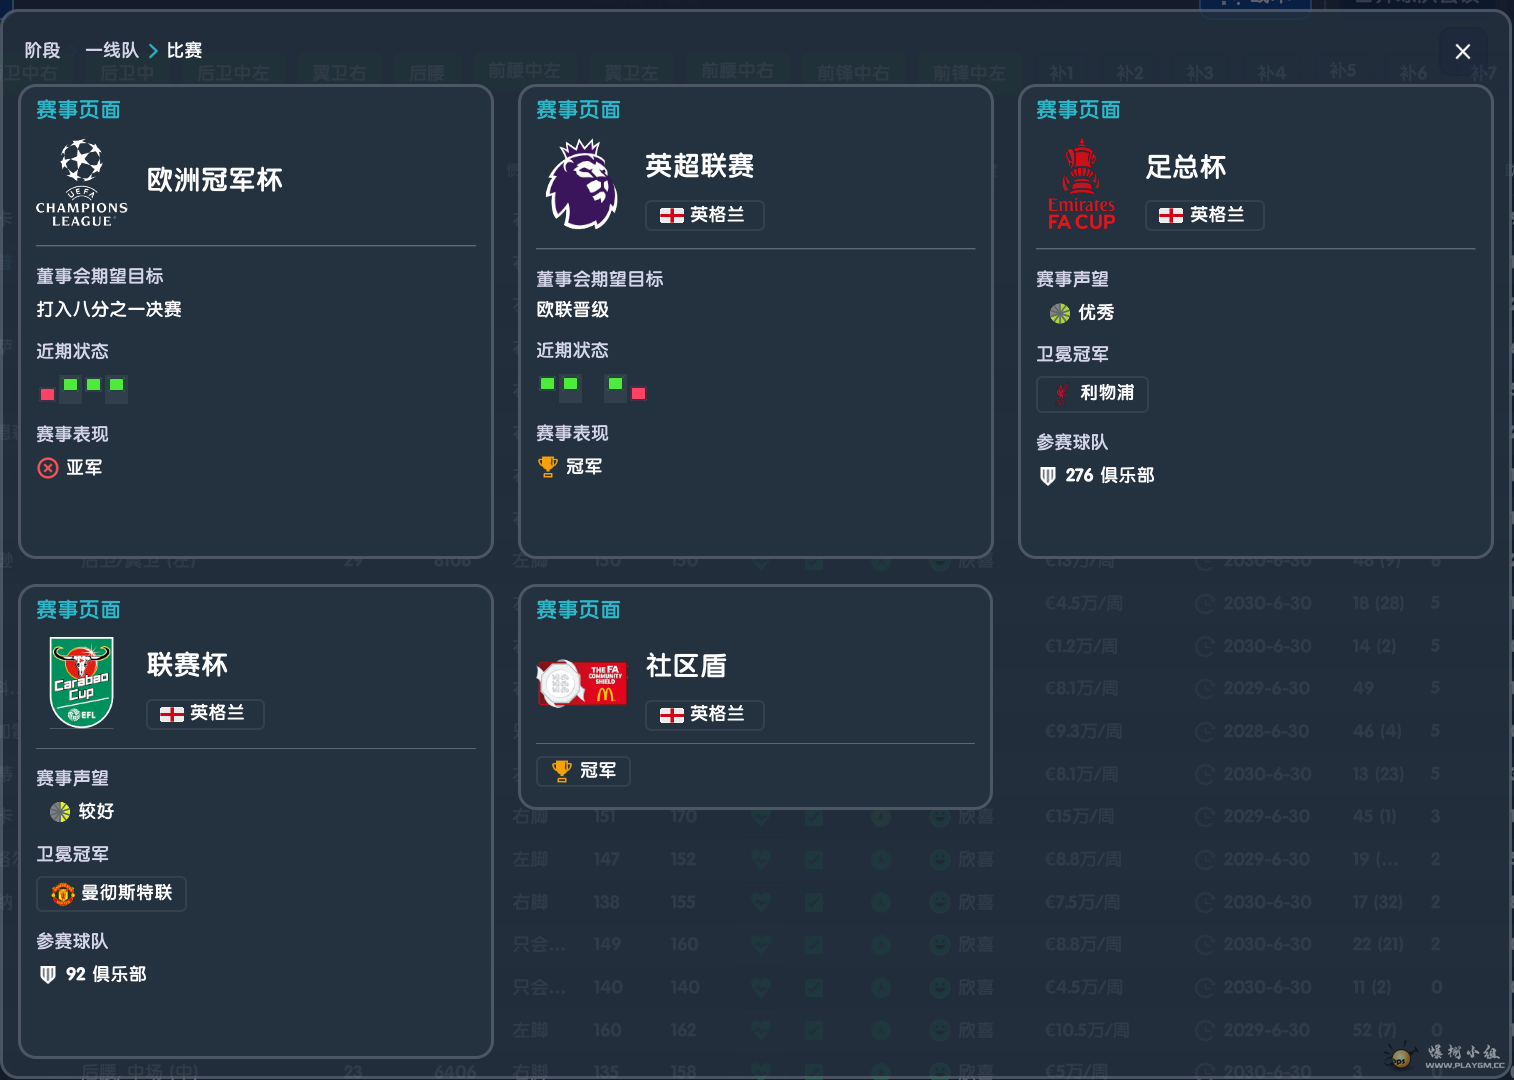1514x1080 pixels.
Task: Click the shield icon beside 276 俱乐部
Action: tap(1048, 476)
